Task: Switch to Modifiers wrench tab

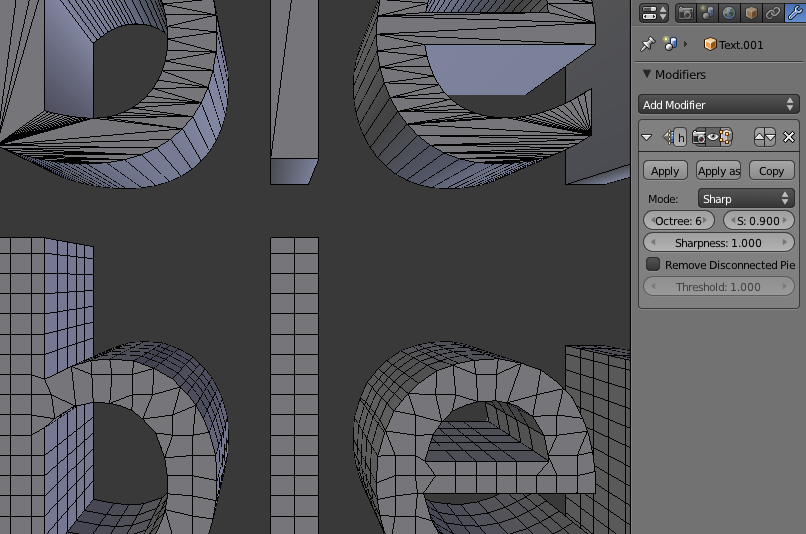Action: tap(795, 13)
